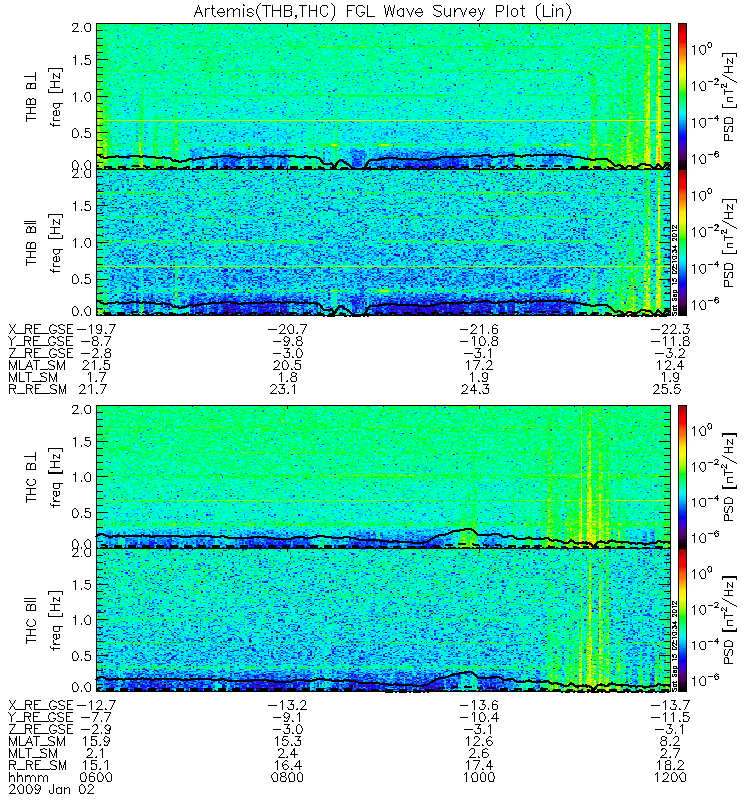This screenshot has width=750, height=800.
Task: Select the THB B‖ panel label
Action: click(32, 242)
